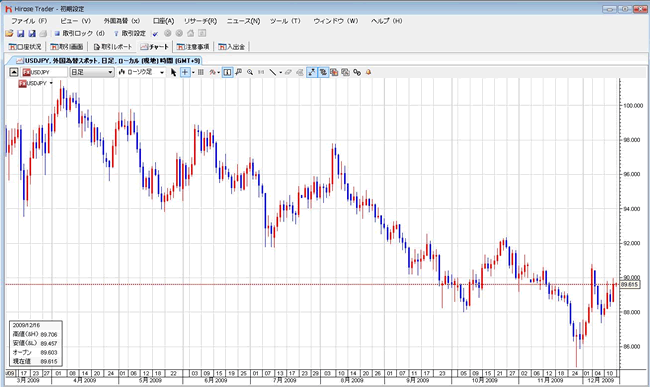Open the ウィンドウ (W) menu
This screenshot has width=650, height=387.
pyautogui.click(x=336, y=21)
